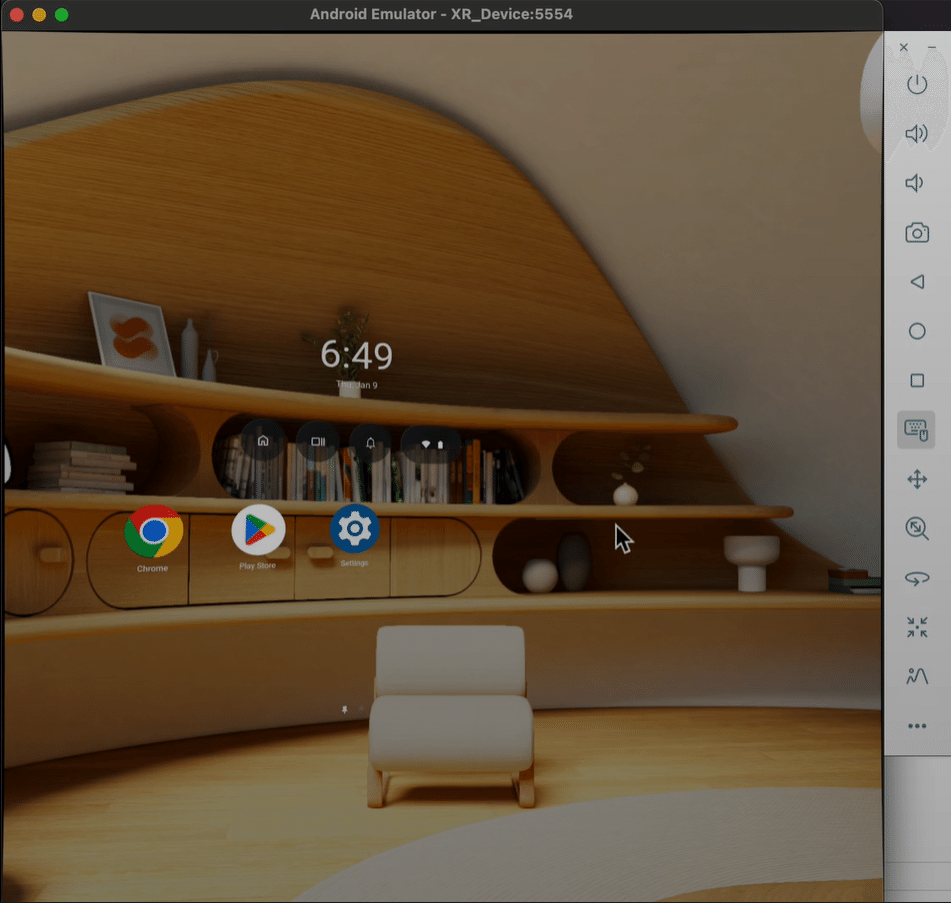Click the Play Store label text

click(257, 565)
